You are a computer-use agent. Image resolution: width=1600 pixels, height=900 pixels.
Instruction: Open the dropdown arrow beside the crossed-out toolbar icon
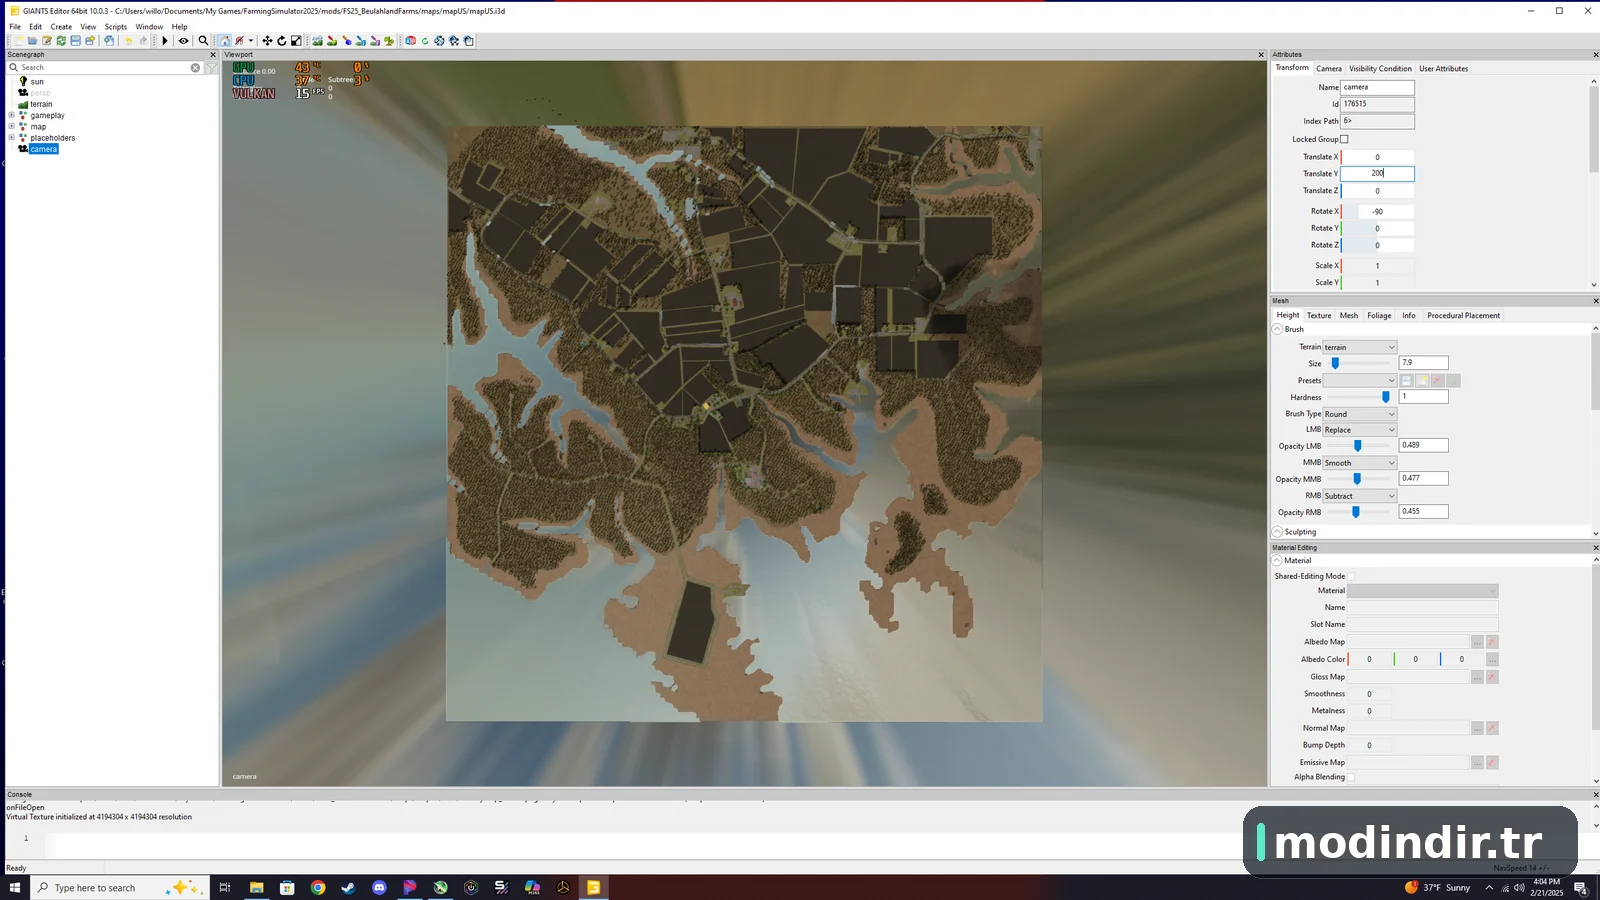click(251, 41)
